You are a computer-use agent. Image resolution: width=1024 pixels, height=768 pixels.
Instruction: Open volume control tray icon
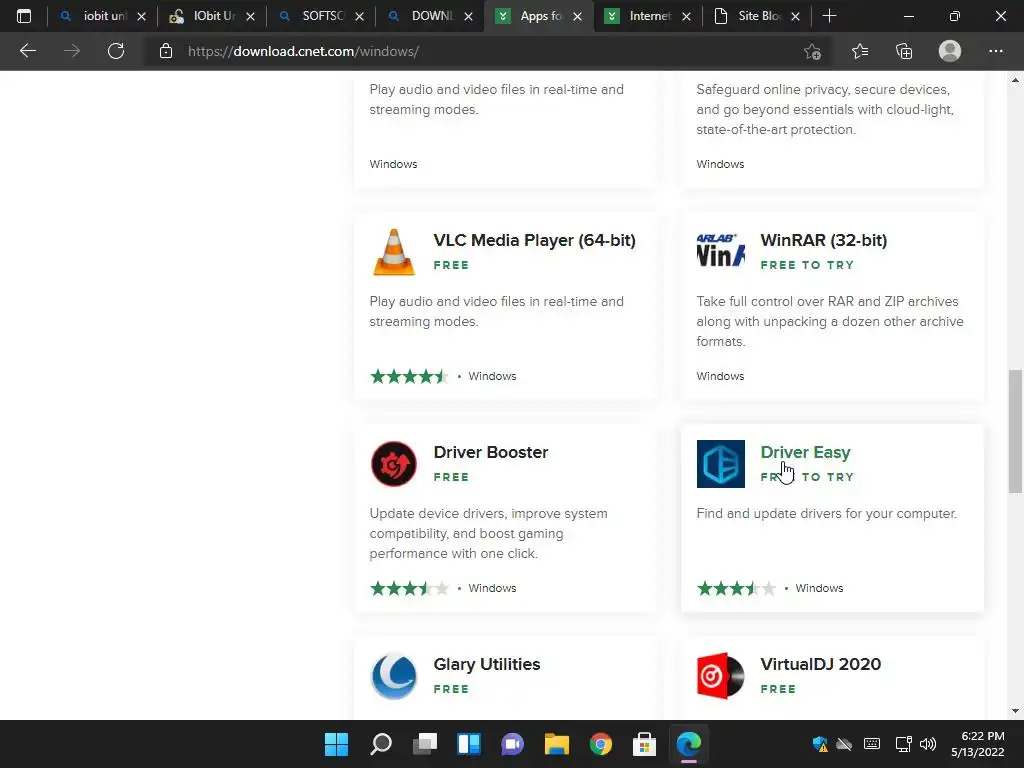pos(927,744)
